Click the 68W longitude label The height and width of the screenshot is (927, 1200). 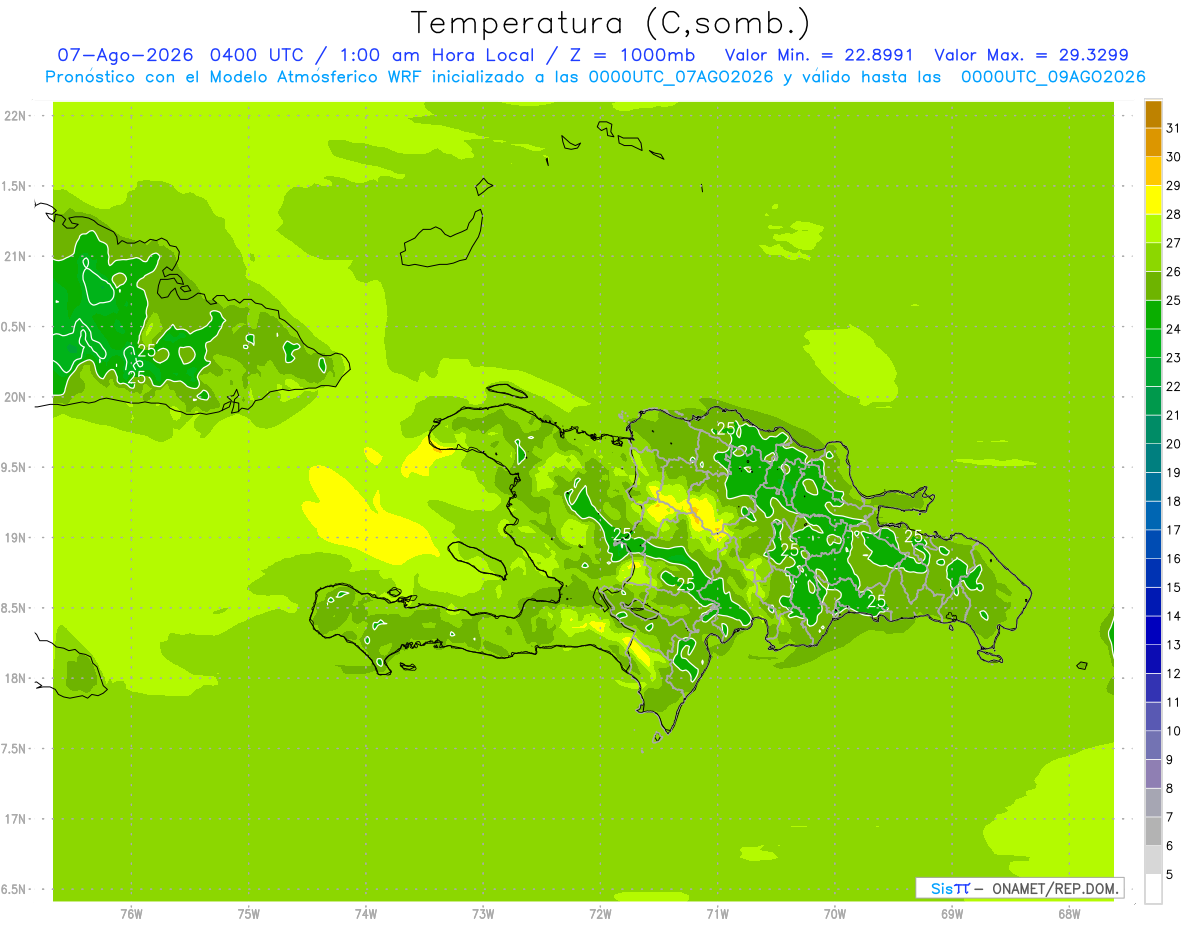[1069, 913]
